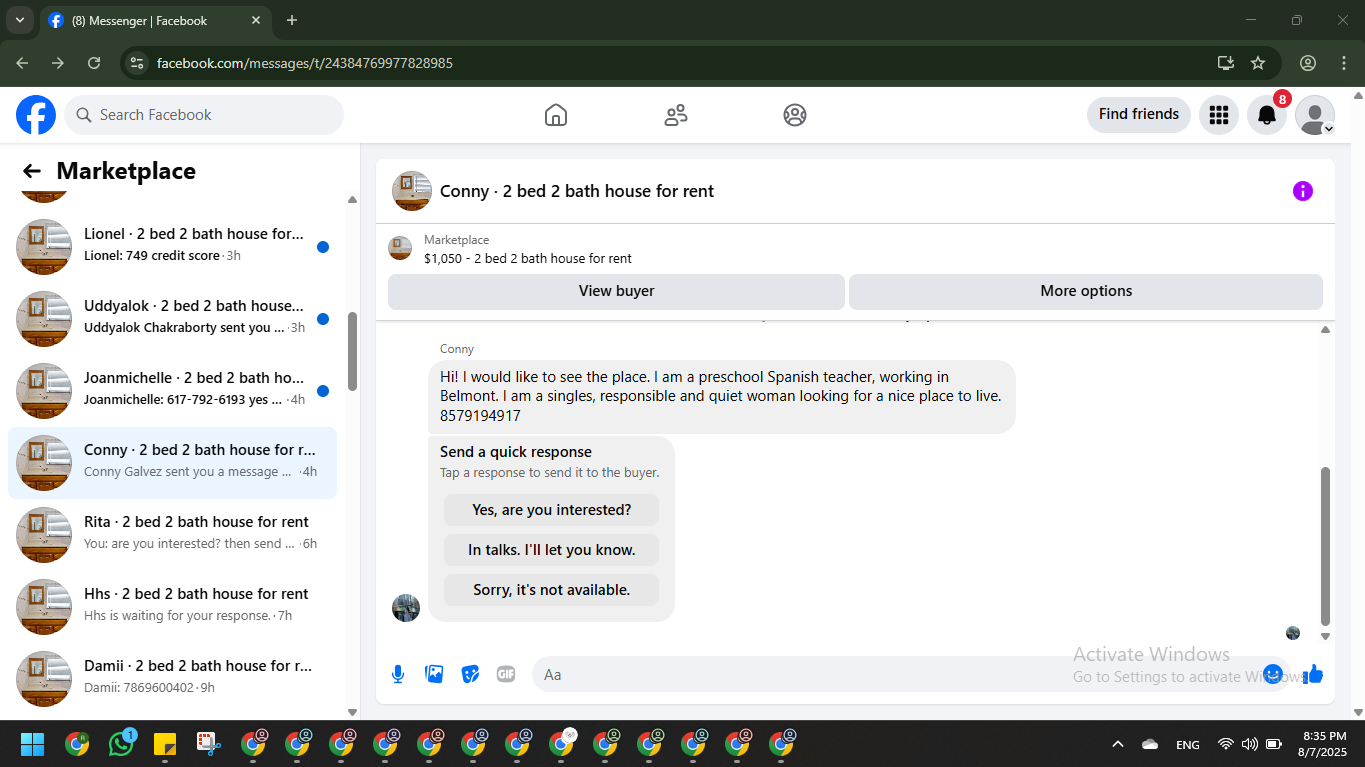Image resolution: width=1365 pixels, height=767 pixels.
Task: Show hidden system tray icons
Action: 1118,744
